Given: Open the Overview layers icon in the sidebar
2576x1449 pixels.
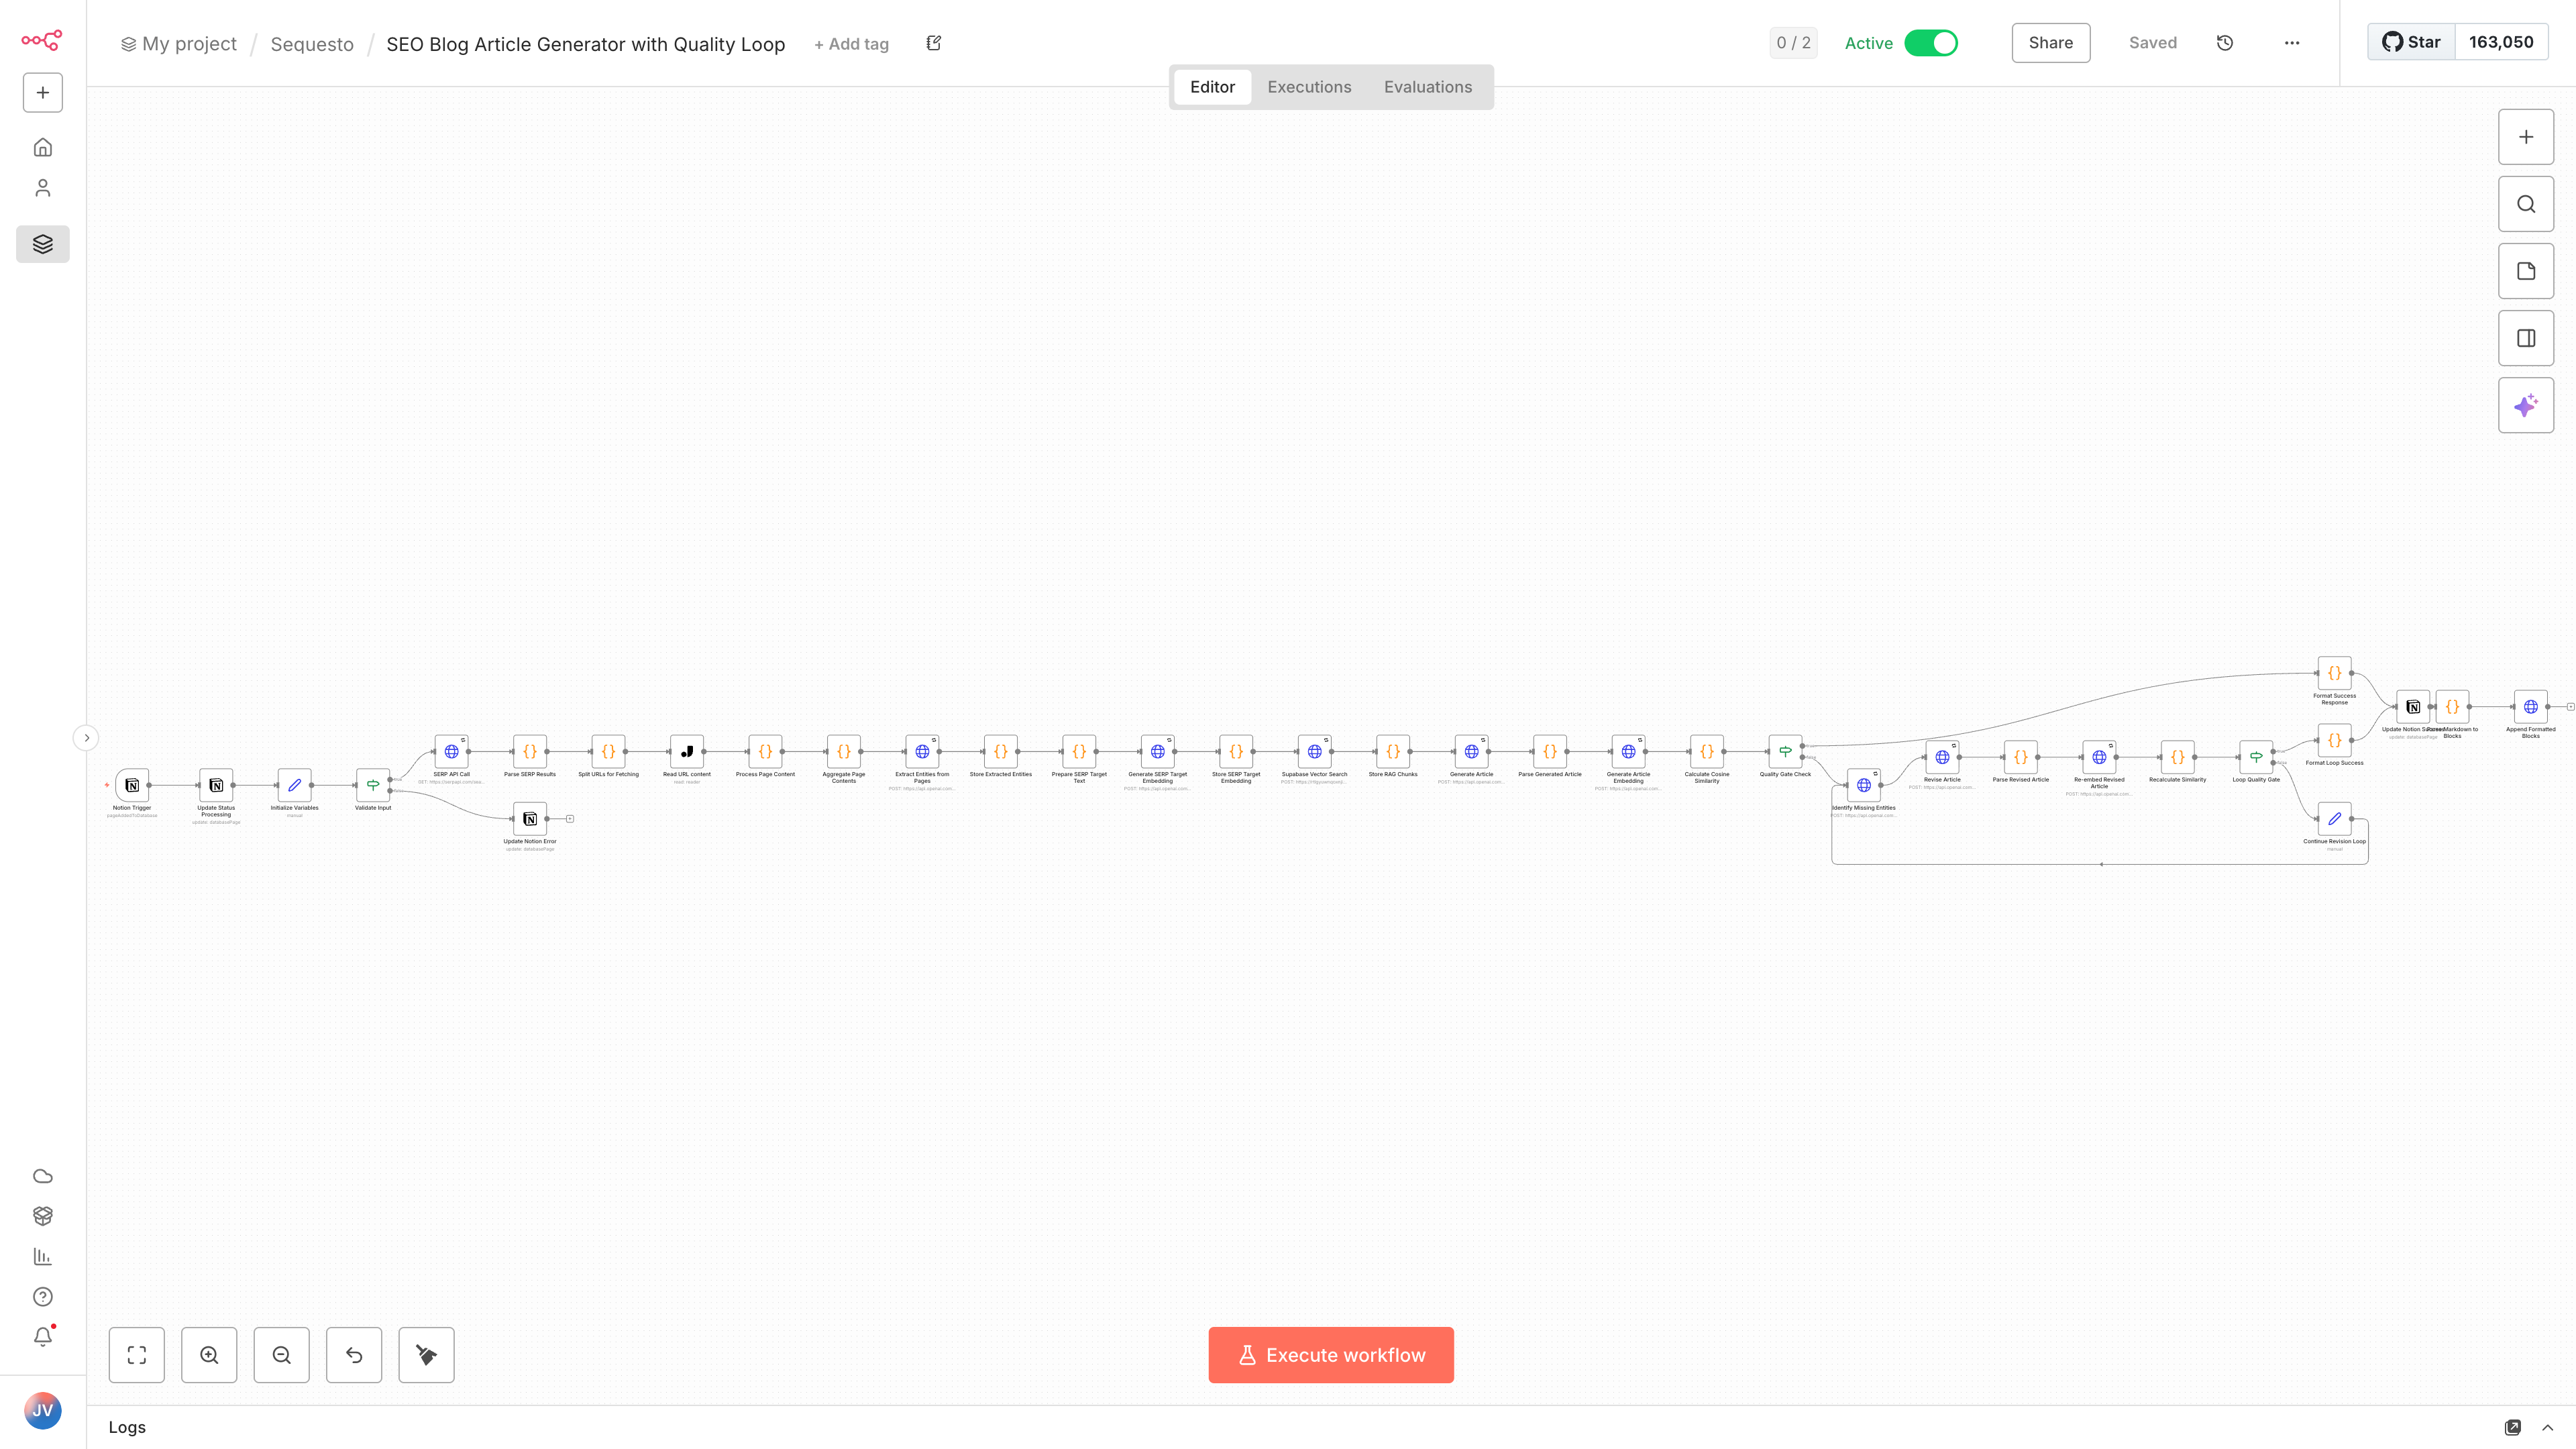Looking at the screenshot, I should point(42,243).
